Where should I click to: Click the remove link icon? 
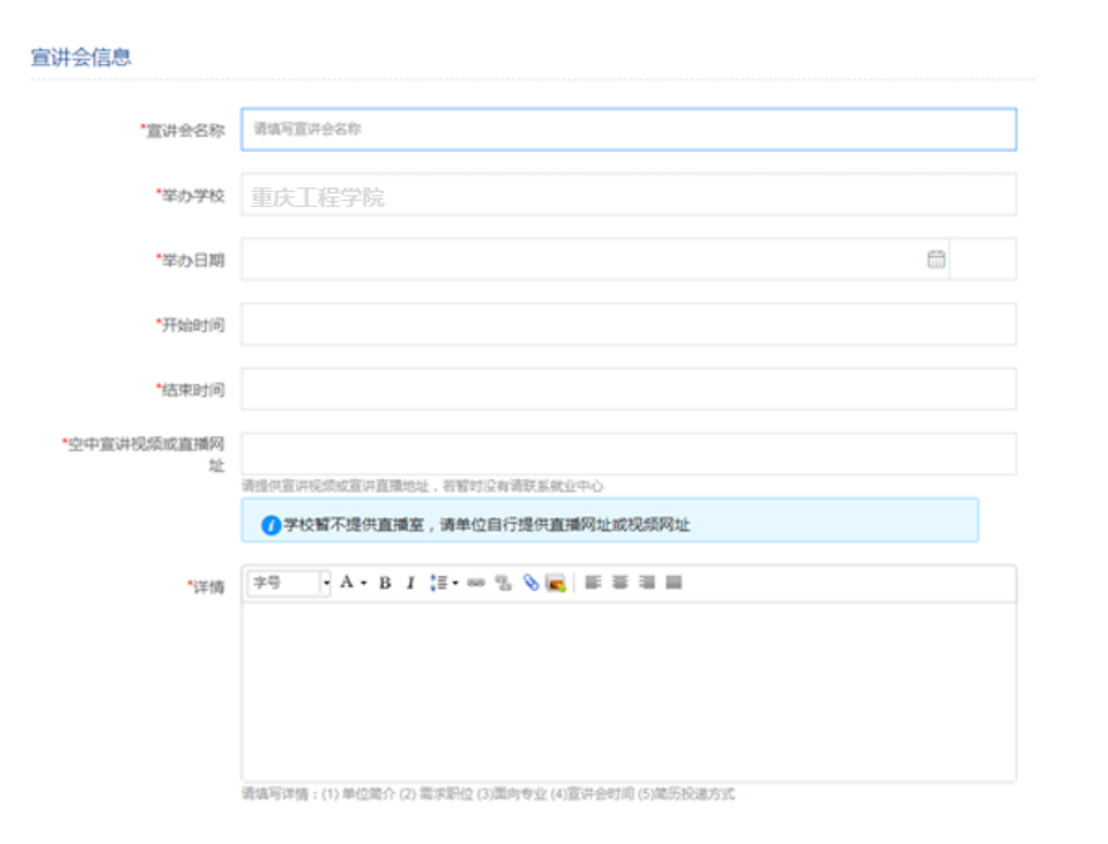coord(503,583)
